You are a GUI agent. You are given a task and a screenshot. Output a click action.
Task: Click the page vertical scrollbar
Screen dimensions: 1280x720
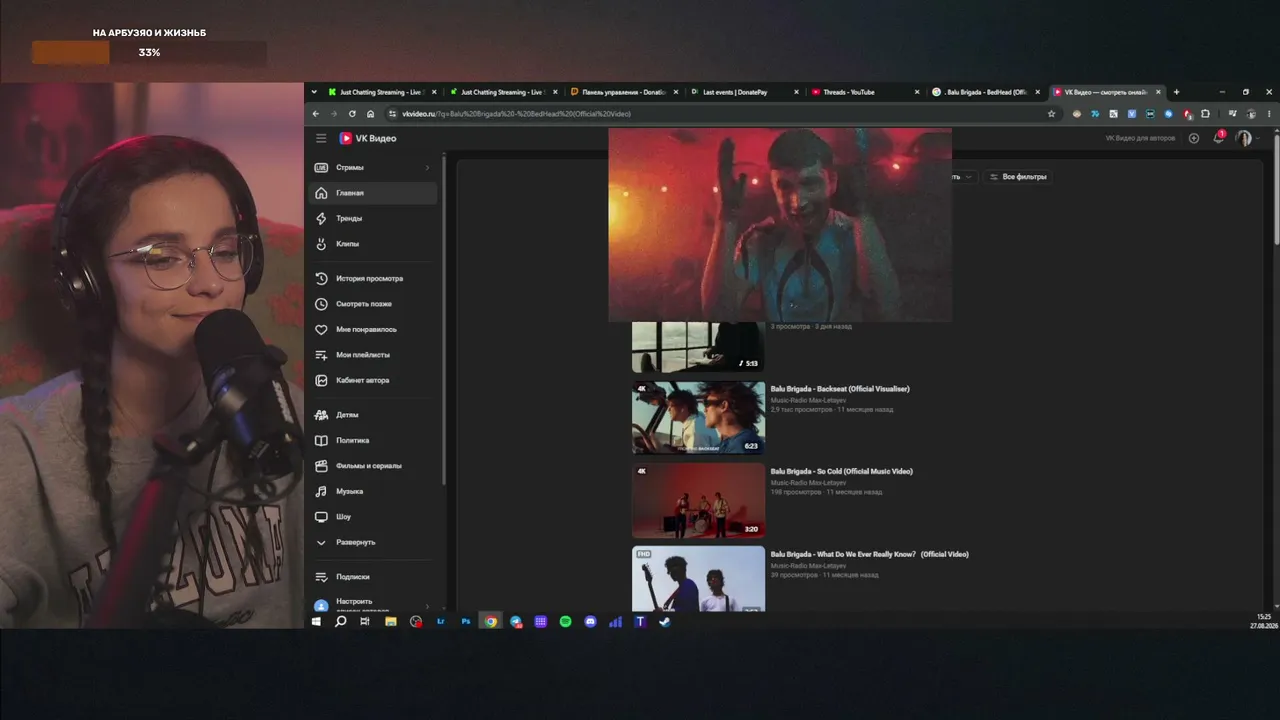tap(1276, 190)
